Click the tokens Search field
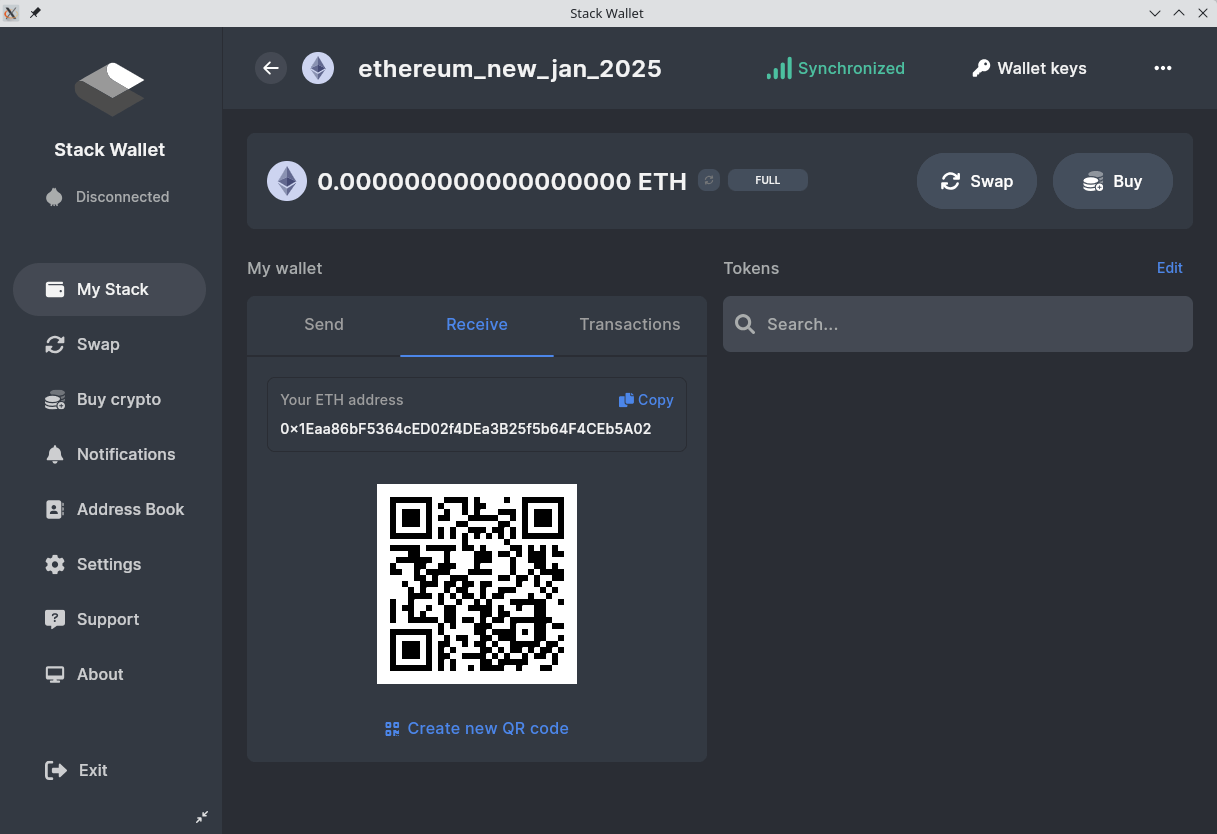 (957, 324)
